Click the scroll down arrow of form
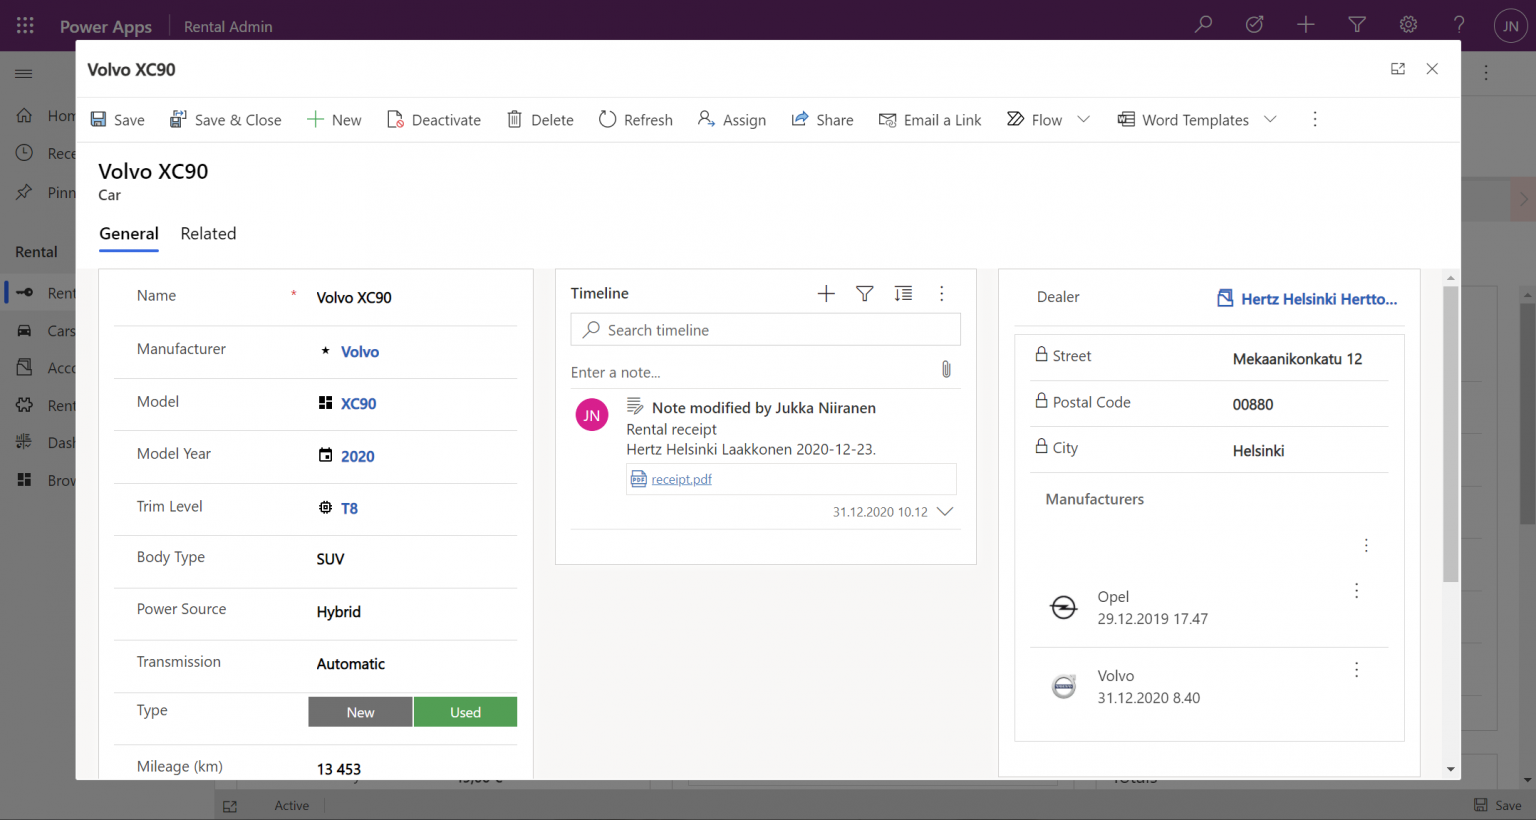Image resolution: width=1536 pixels, height=820 pixels. tap(1451, 769)
